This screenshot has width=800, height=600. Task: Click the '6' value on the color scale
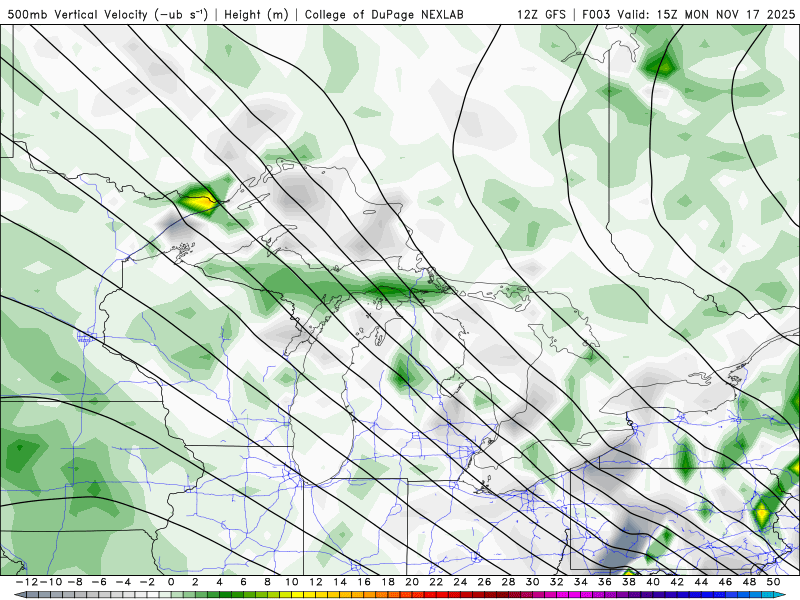[243, 582]
